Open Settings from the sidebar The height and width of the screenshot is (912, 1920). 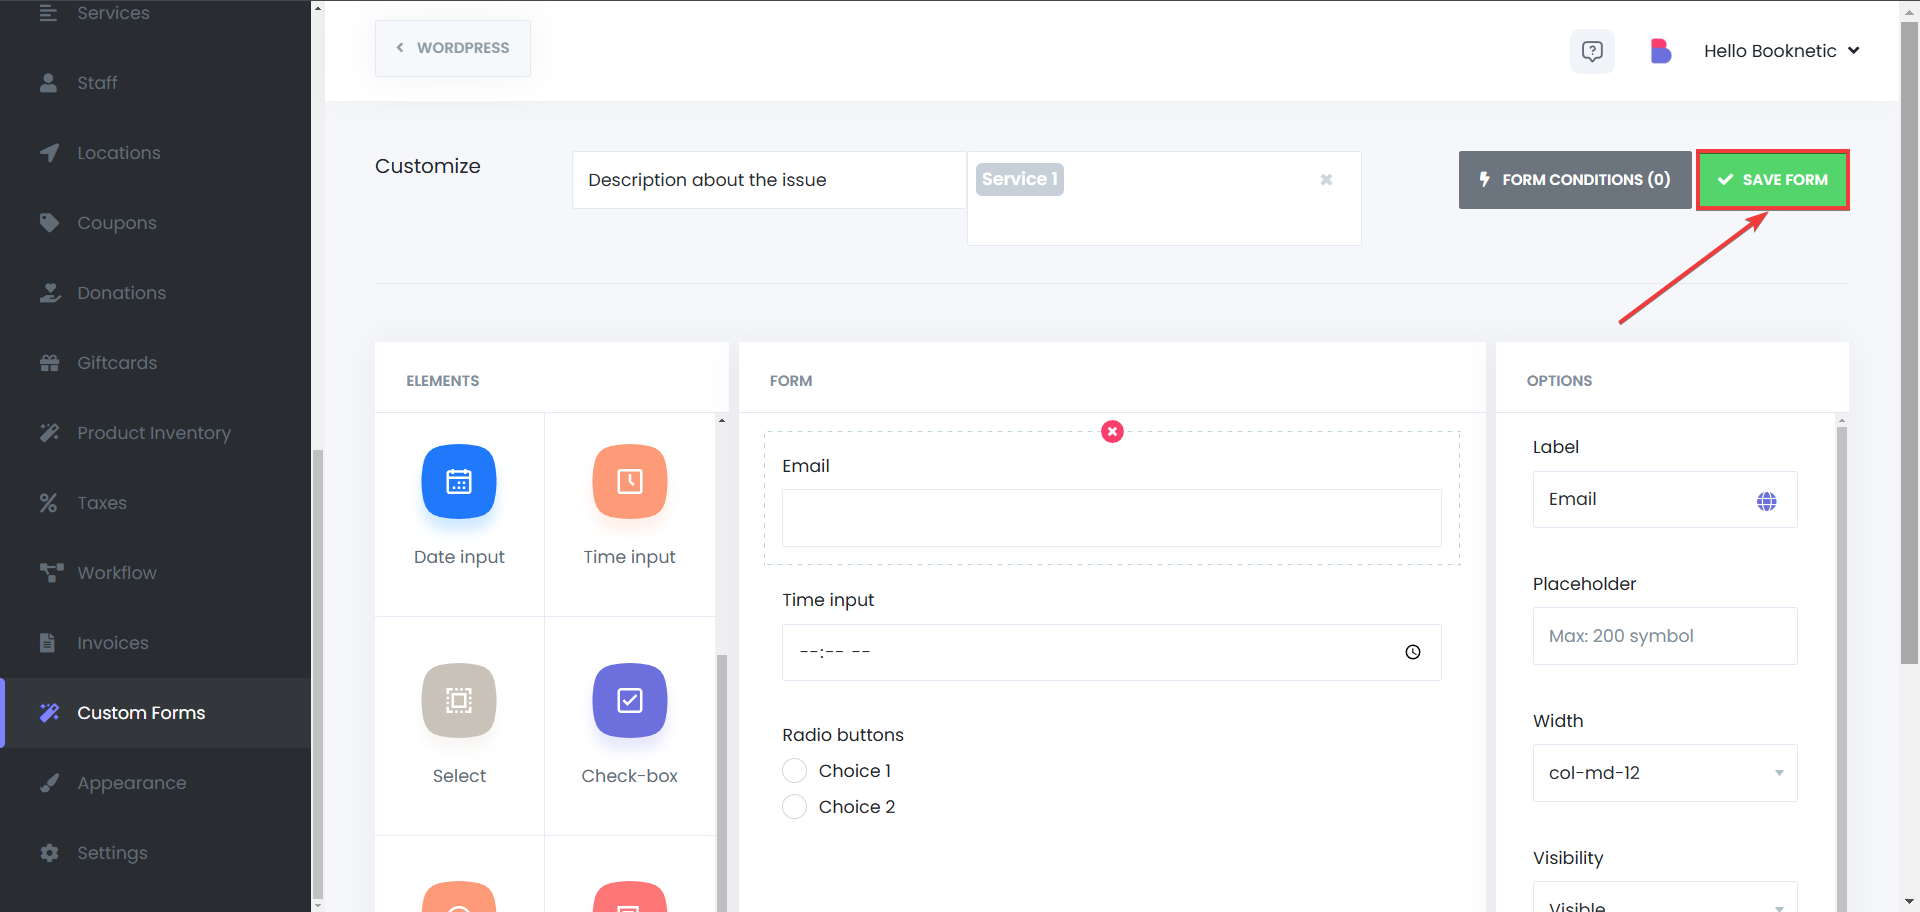[155, 853]
